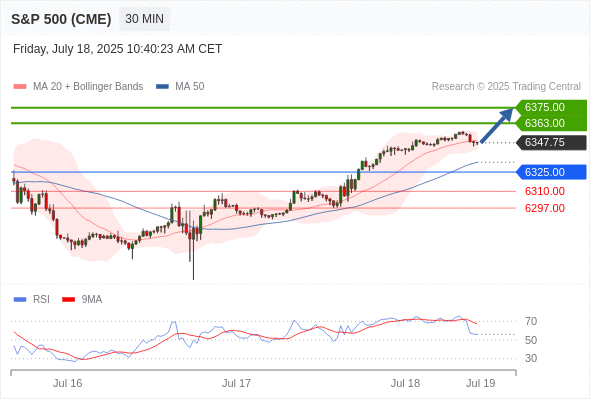
Task: Click the 6375.00 resistance price tag
Action: (550, 107)
